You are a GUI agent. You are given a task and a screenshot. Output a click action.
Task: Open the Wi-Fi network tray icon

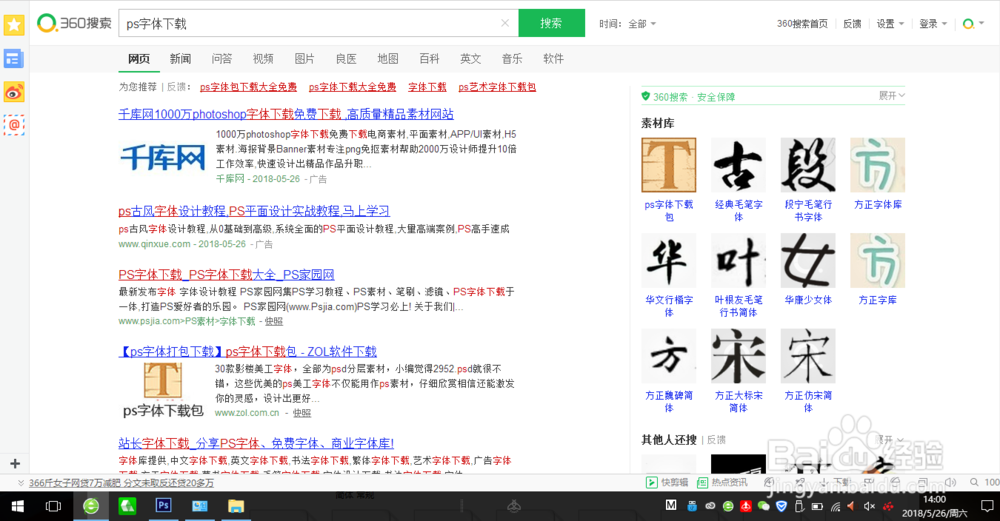click(835, 507)
